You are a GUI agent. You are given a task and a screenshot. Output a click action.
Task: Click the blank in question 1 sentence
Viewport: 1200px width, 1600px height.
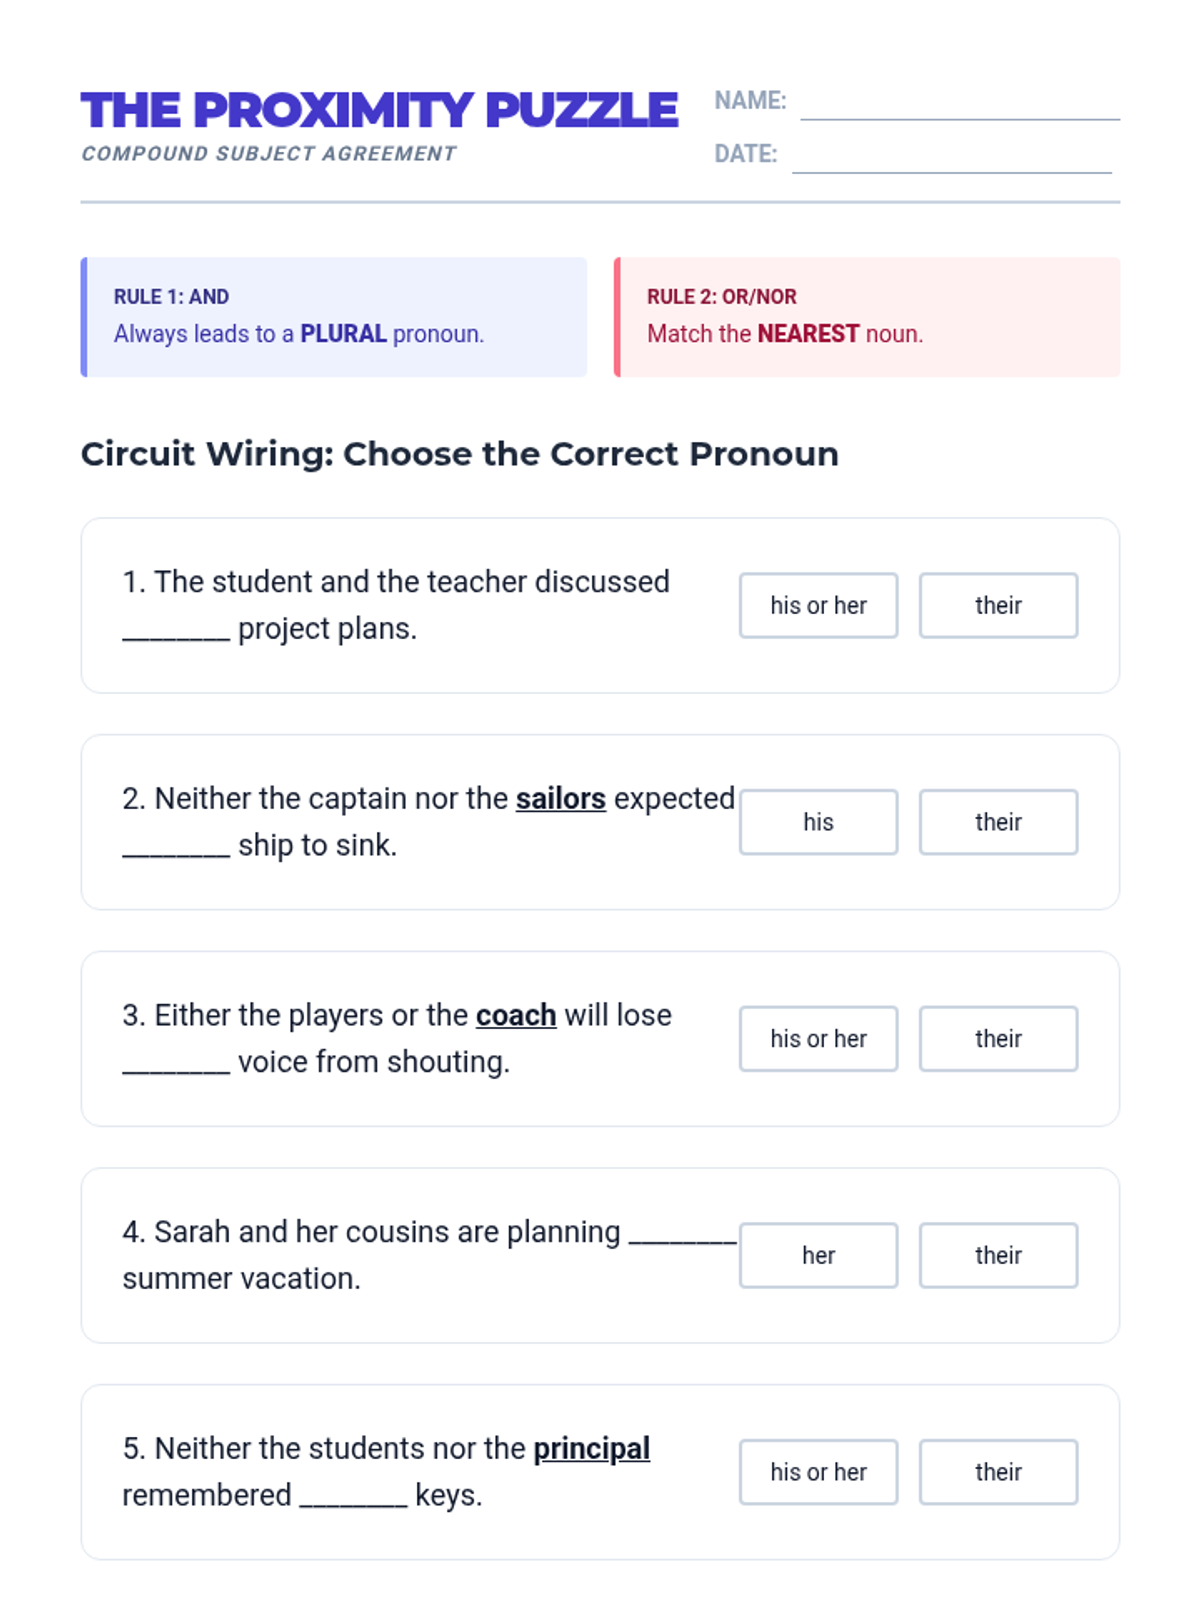176,630
